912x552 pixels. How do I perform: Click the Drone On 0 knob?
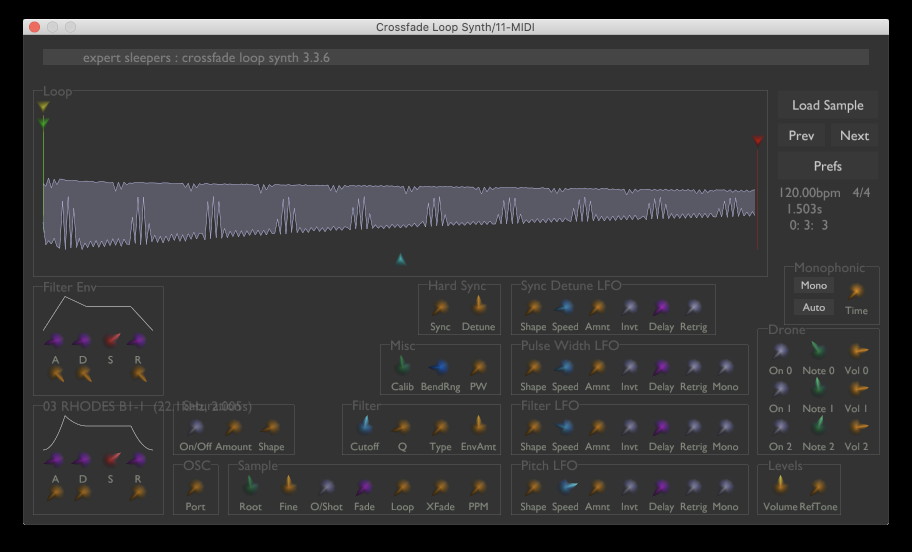pyautogui.click(x=780, y=351)
